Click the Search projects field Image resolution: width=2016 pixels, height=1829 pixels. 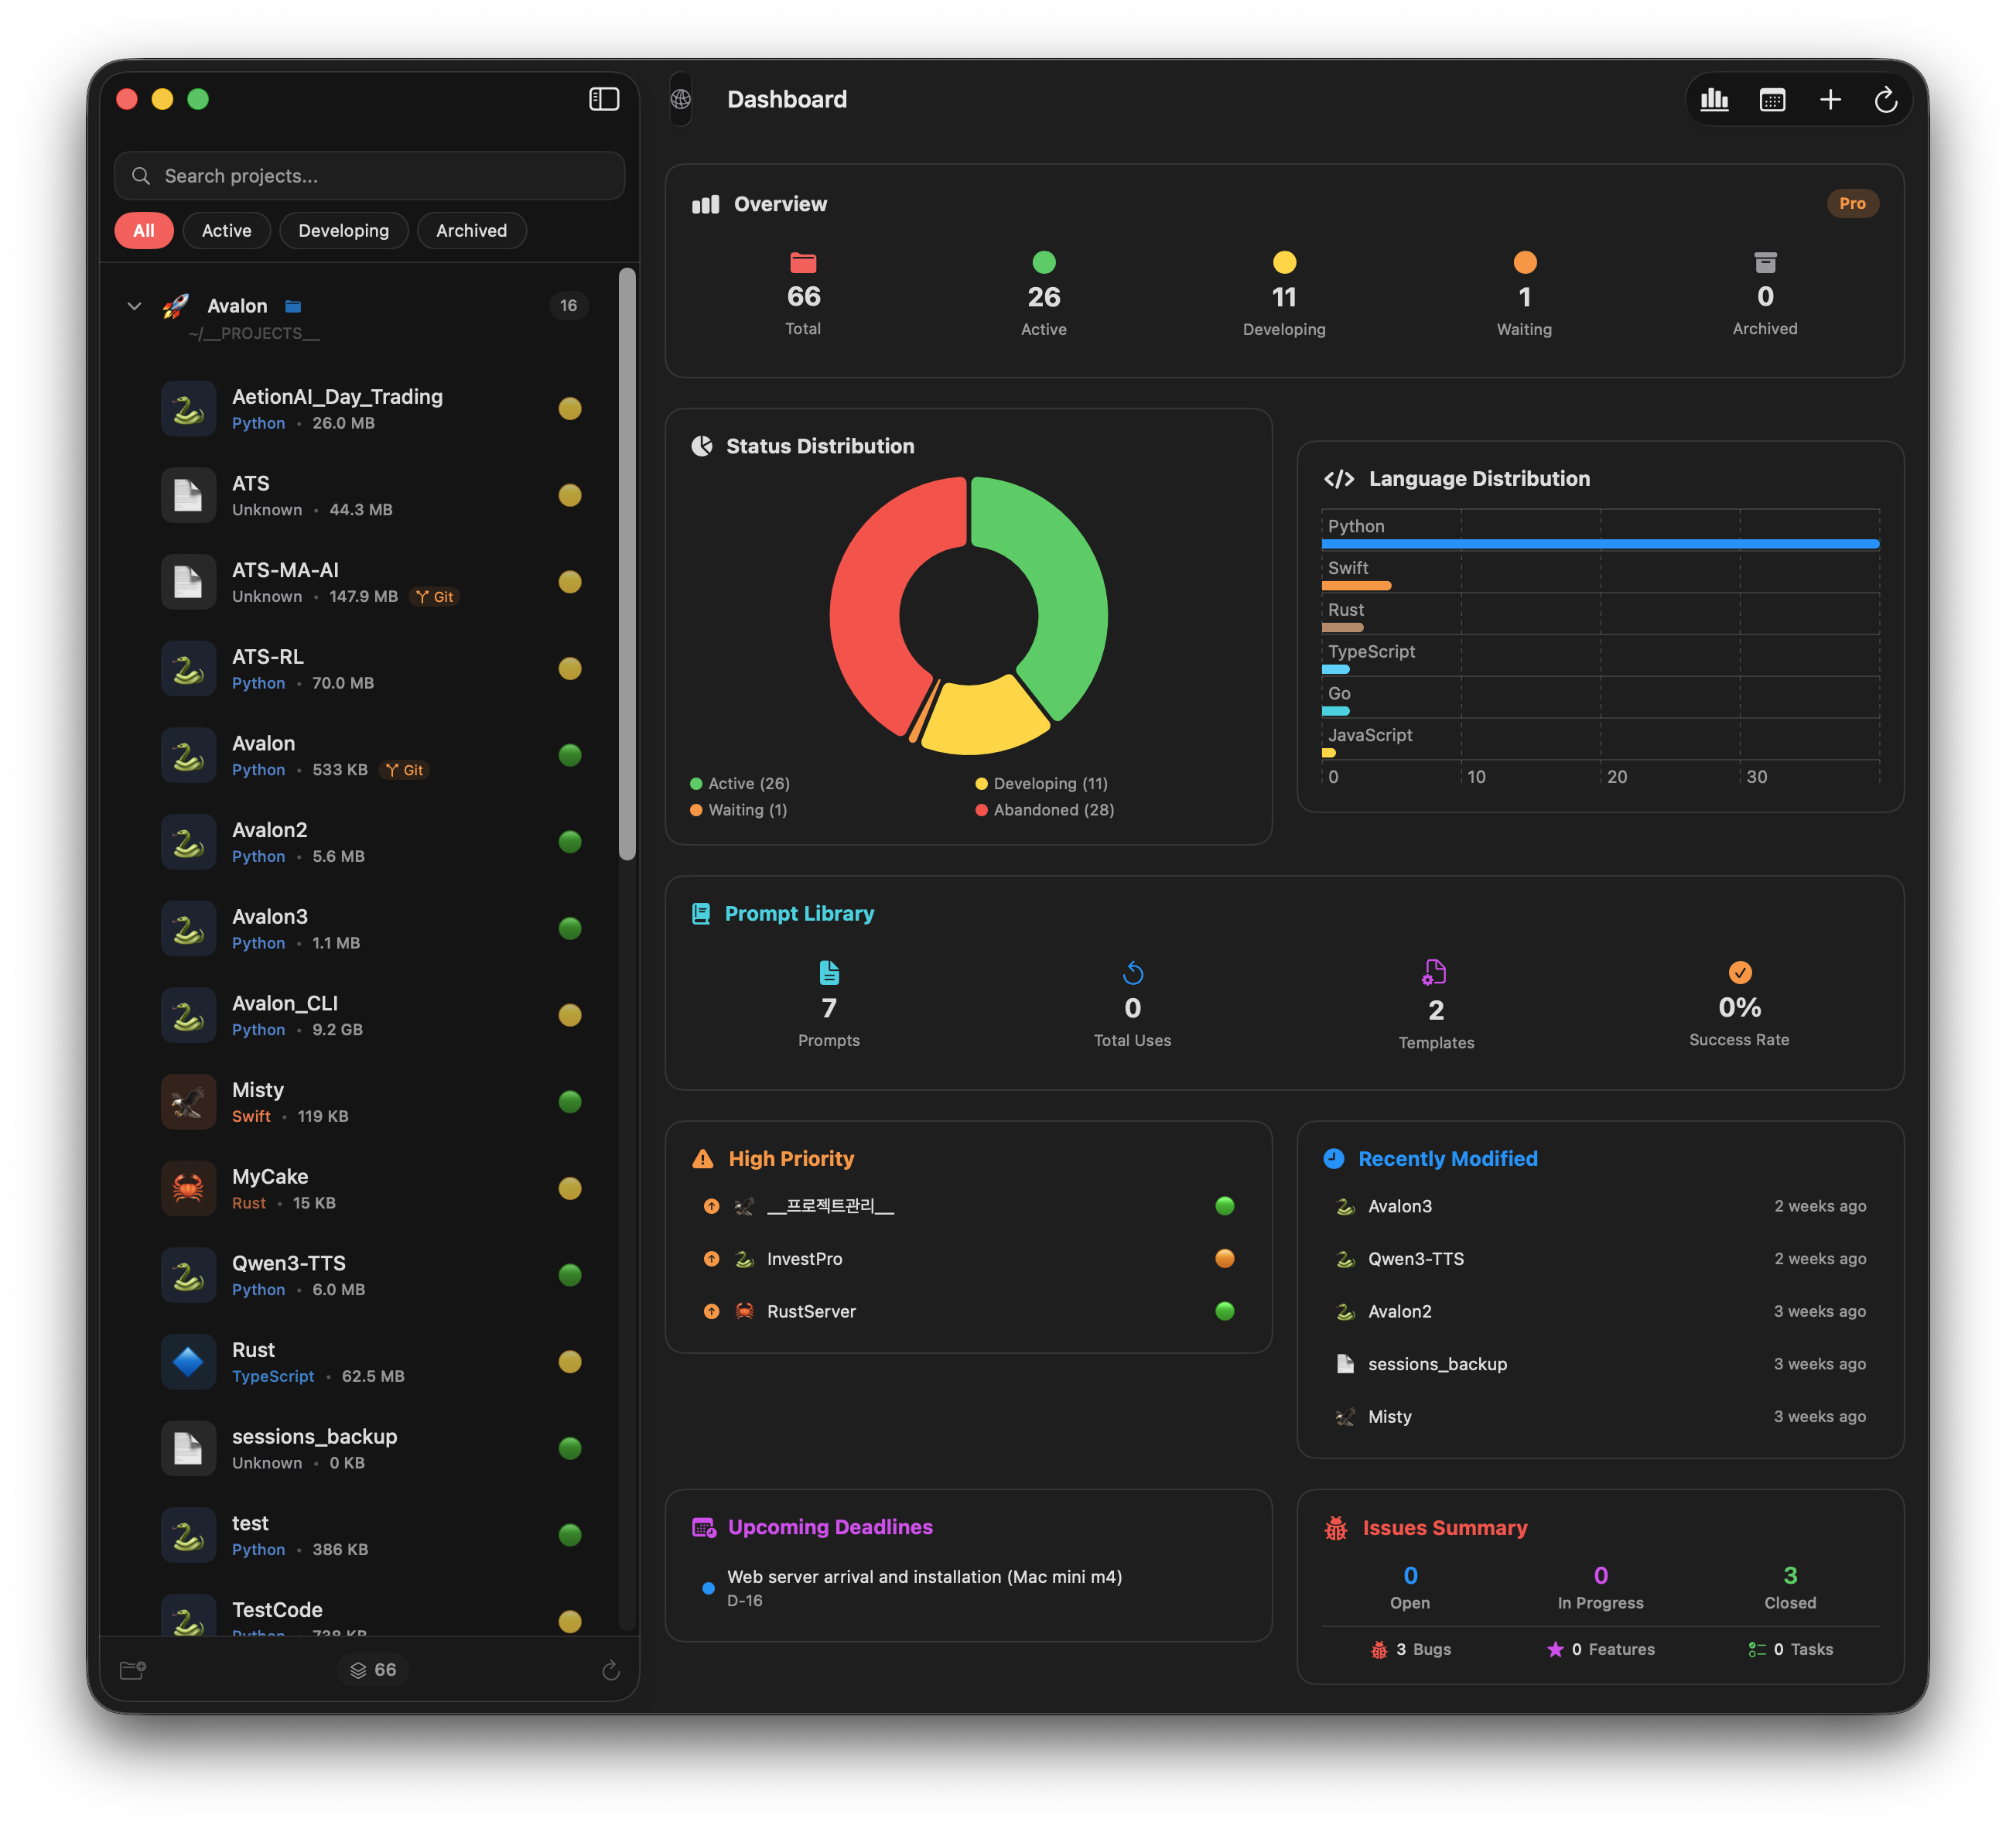click(x=370, y=176)
